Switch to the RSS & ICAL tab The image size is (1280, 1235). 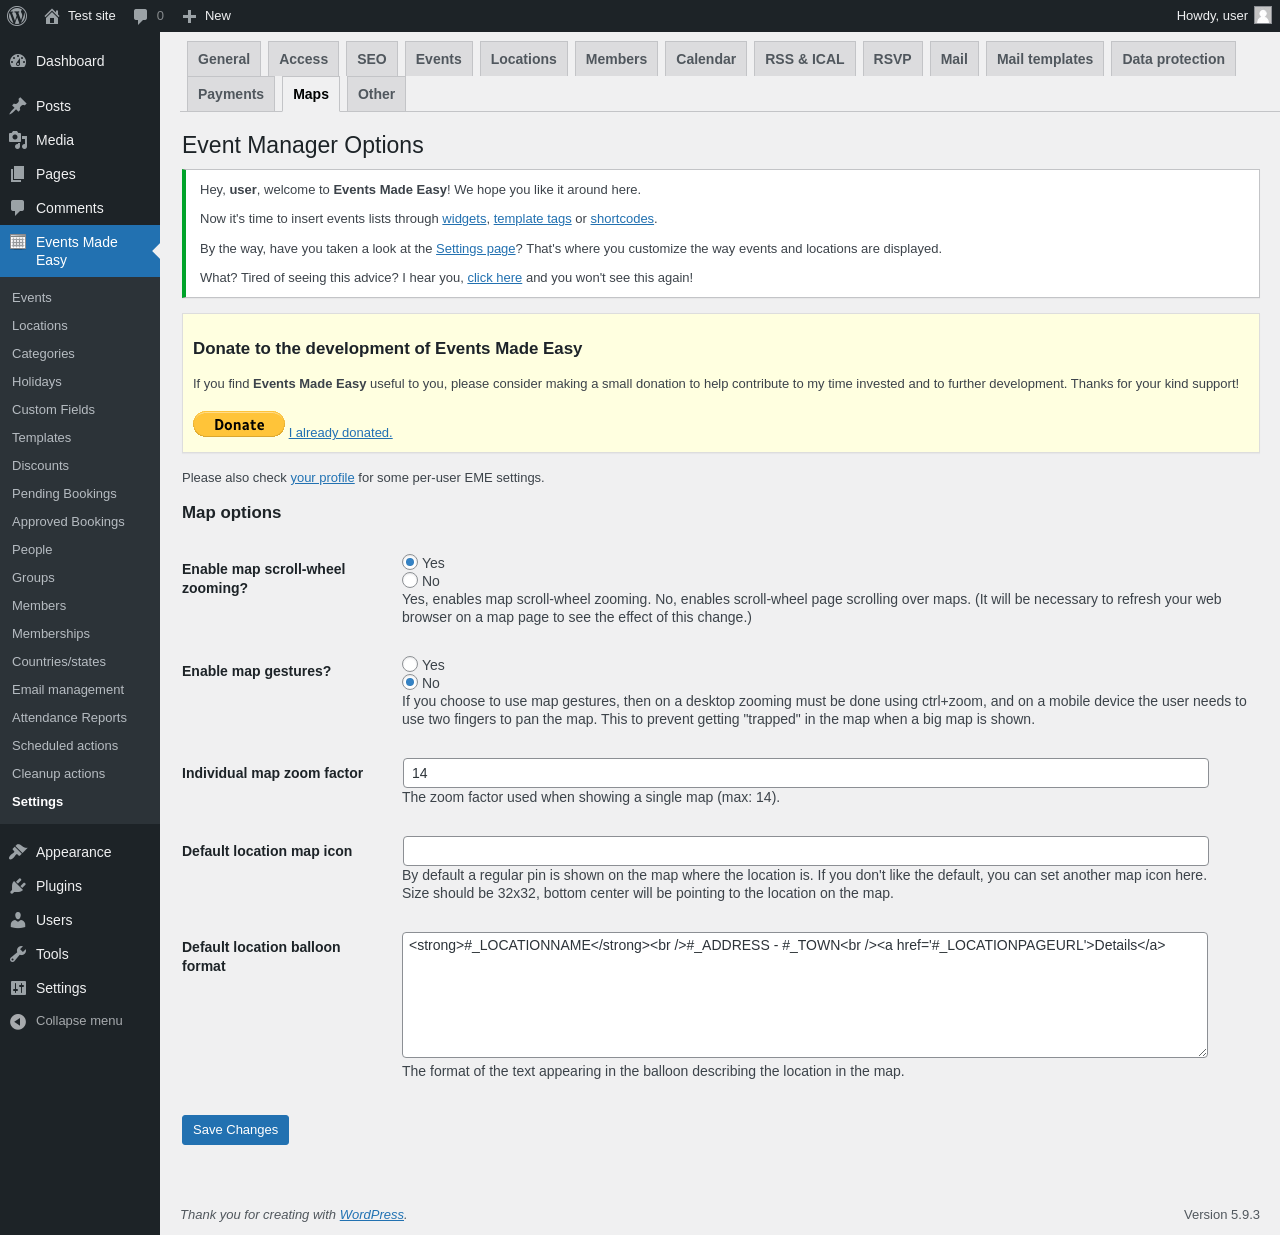[x=804, y=59]
